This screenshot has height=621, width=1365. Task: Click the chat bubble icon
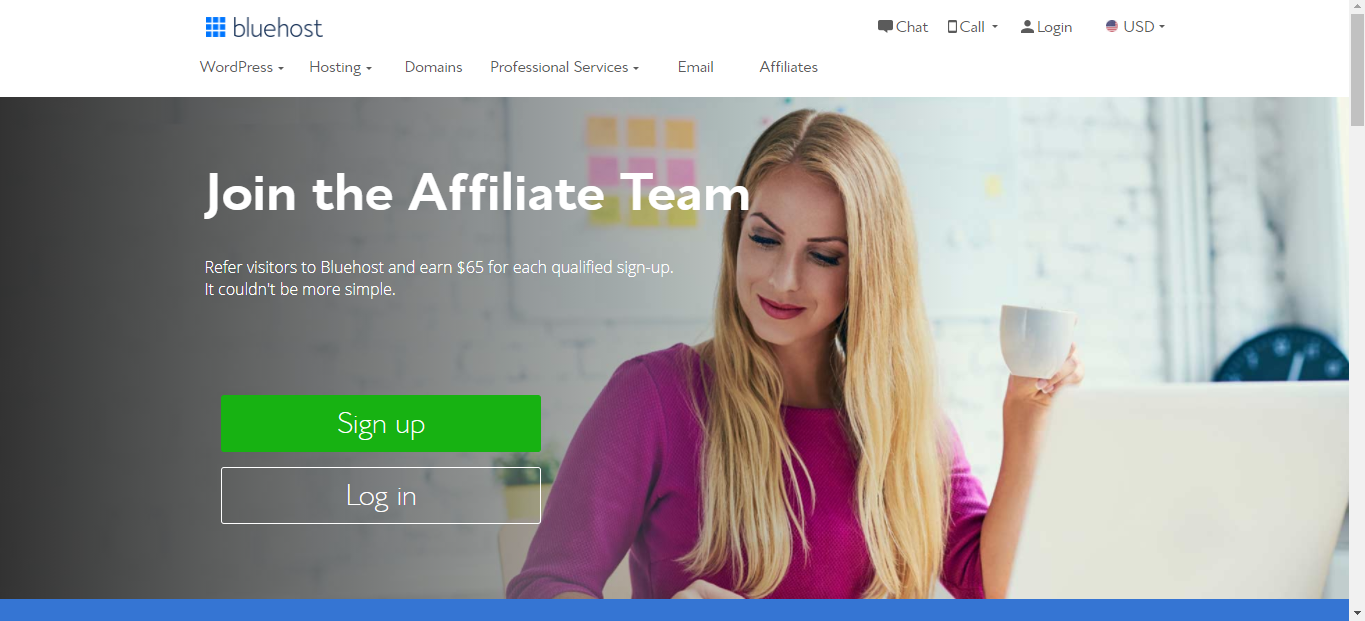point(885,27)
